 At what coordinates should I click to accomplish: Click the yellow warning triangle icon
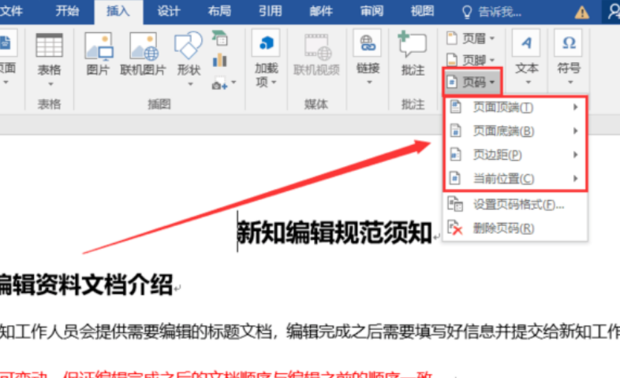coord(582,13)
